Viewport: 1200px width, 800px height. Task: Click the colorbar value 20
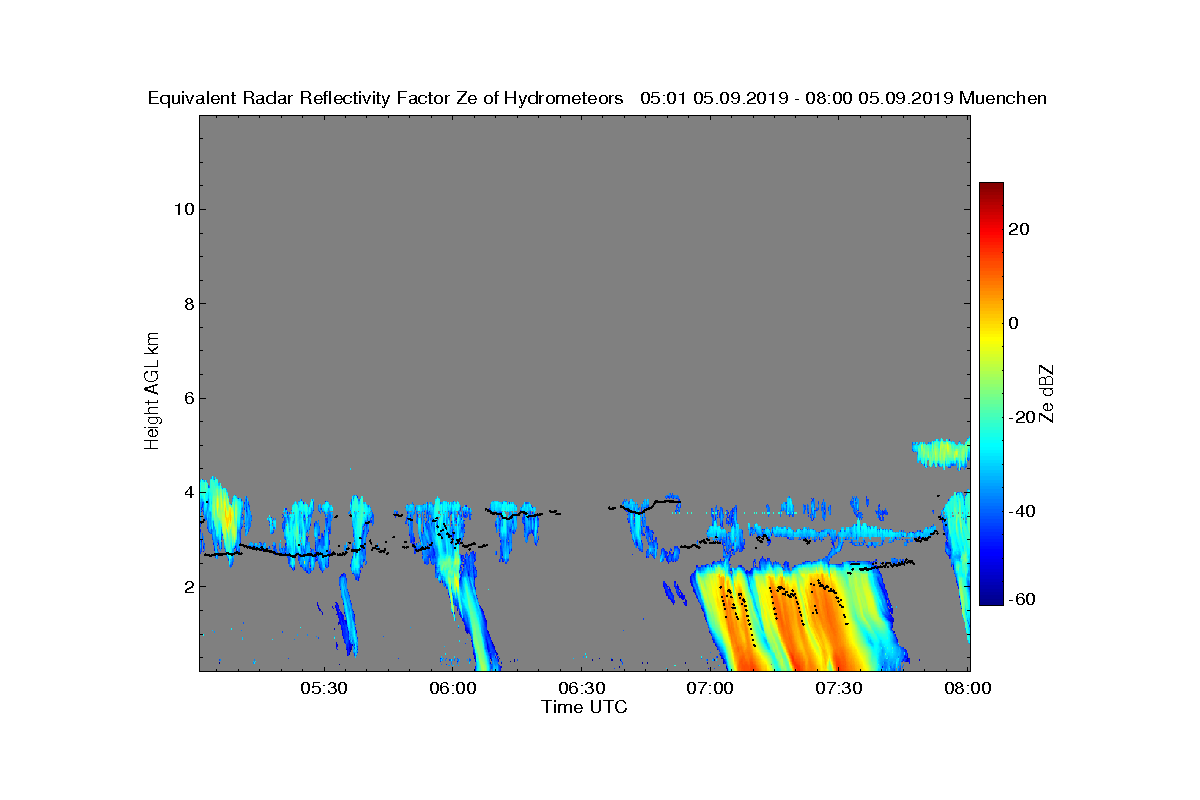1020,229
